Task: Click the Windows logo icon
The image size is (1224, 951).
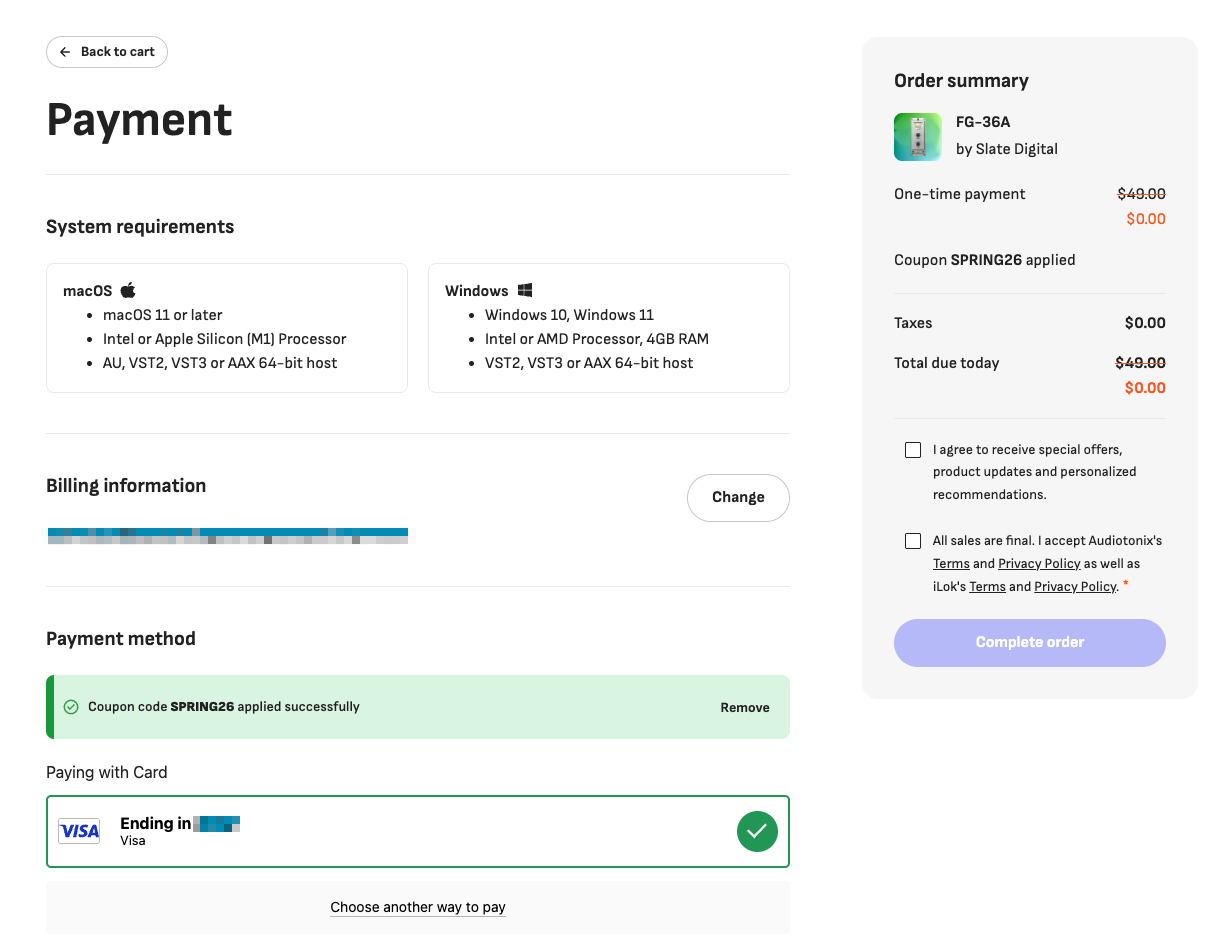Action: point(525,291)
